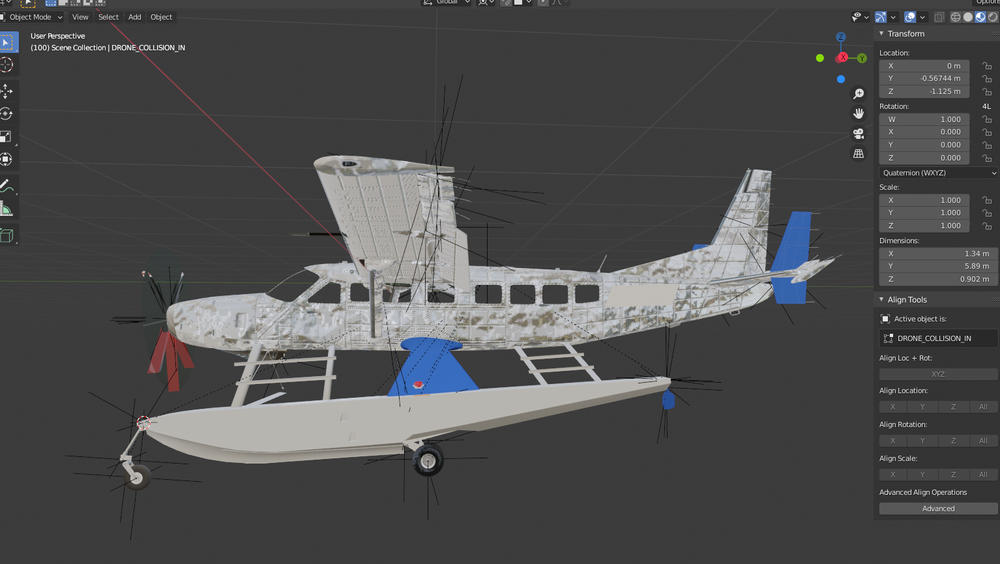
Task: Toggle camera view with camera icon
Action: (858, 133)
